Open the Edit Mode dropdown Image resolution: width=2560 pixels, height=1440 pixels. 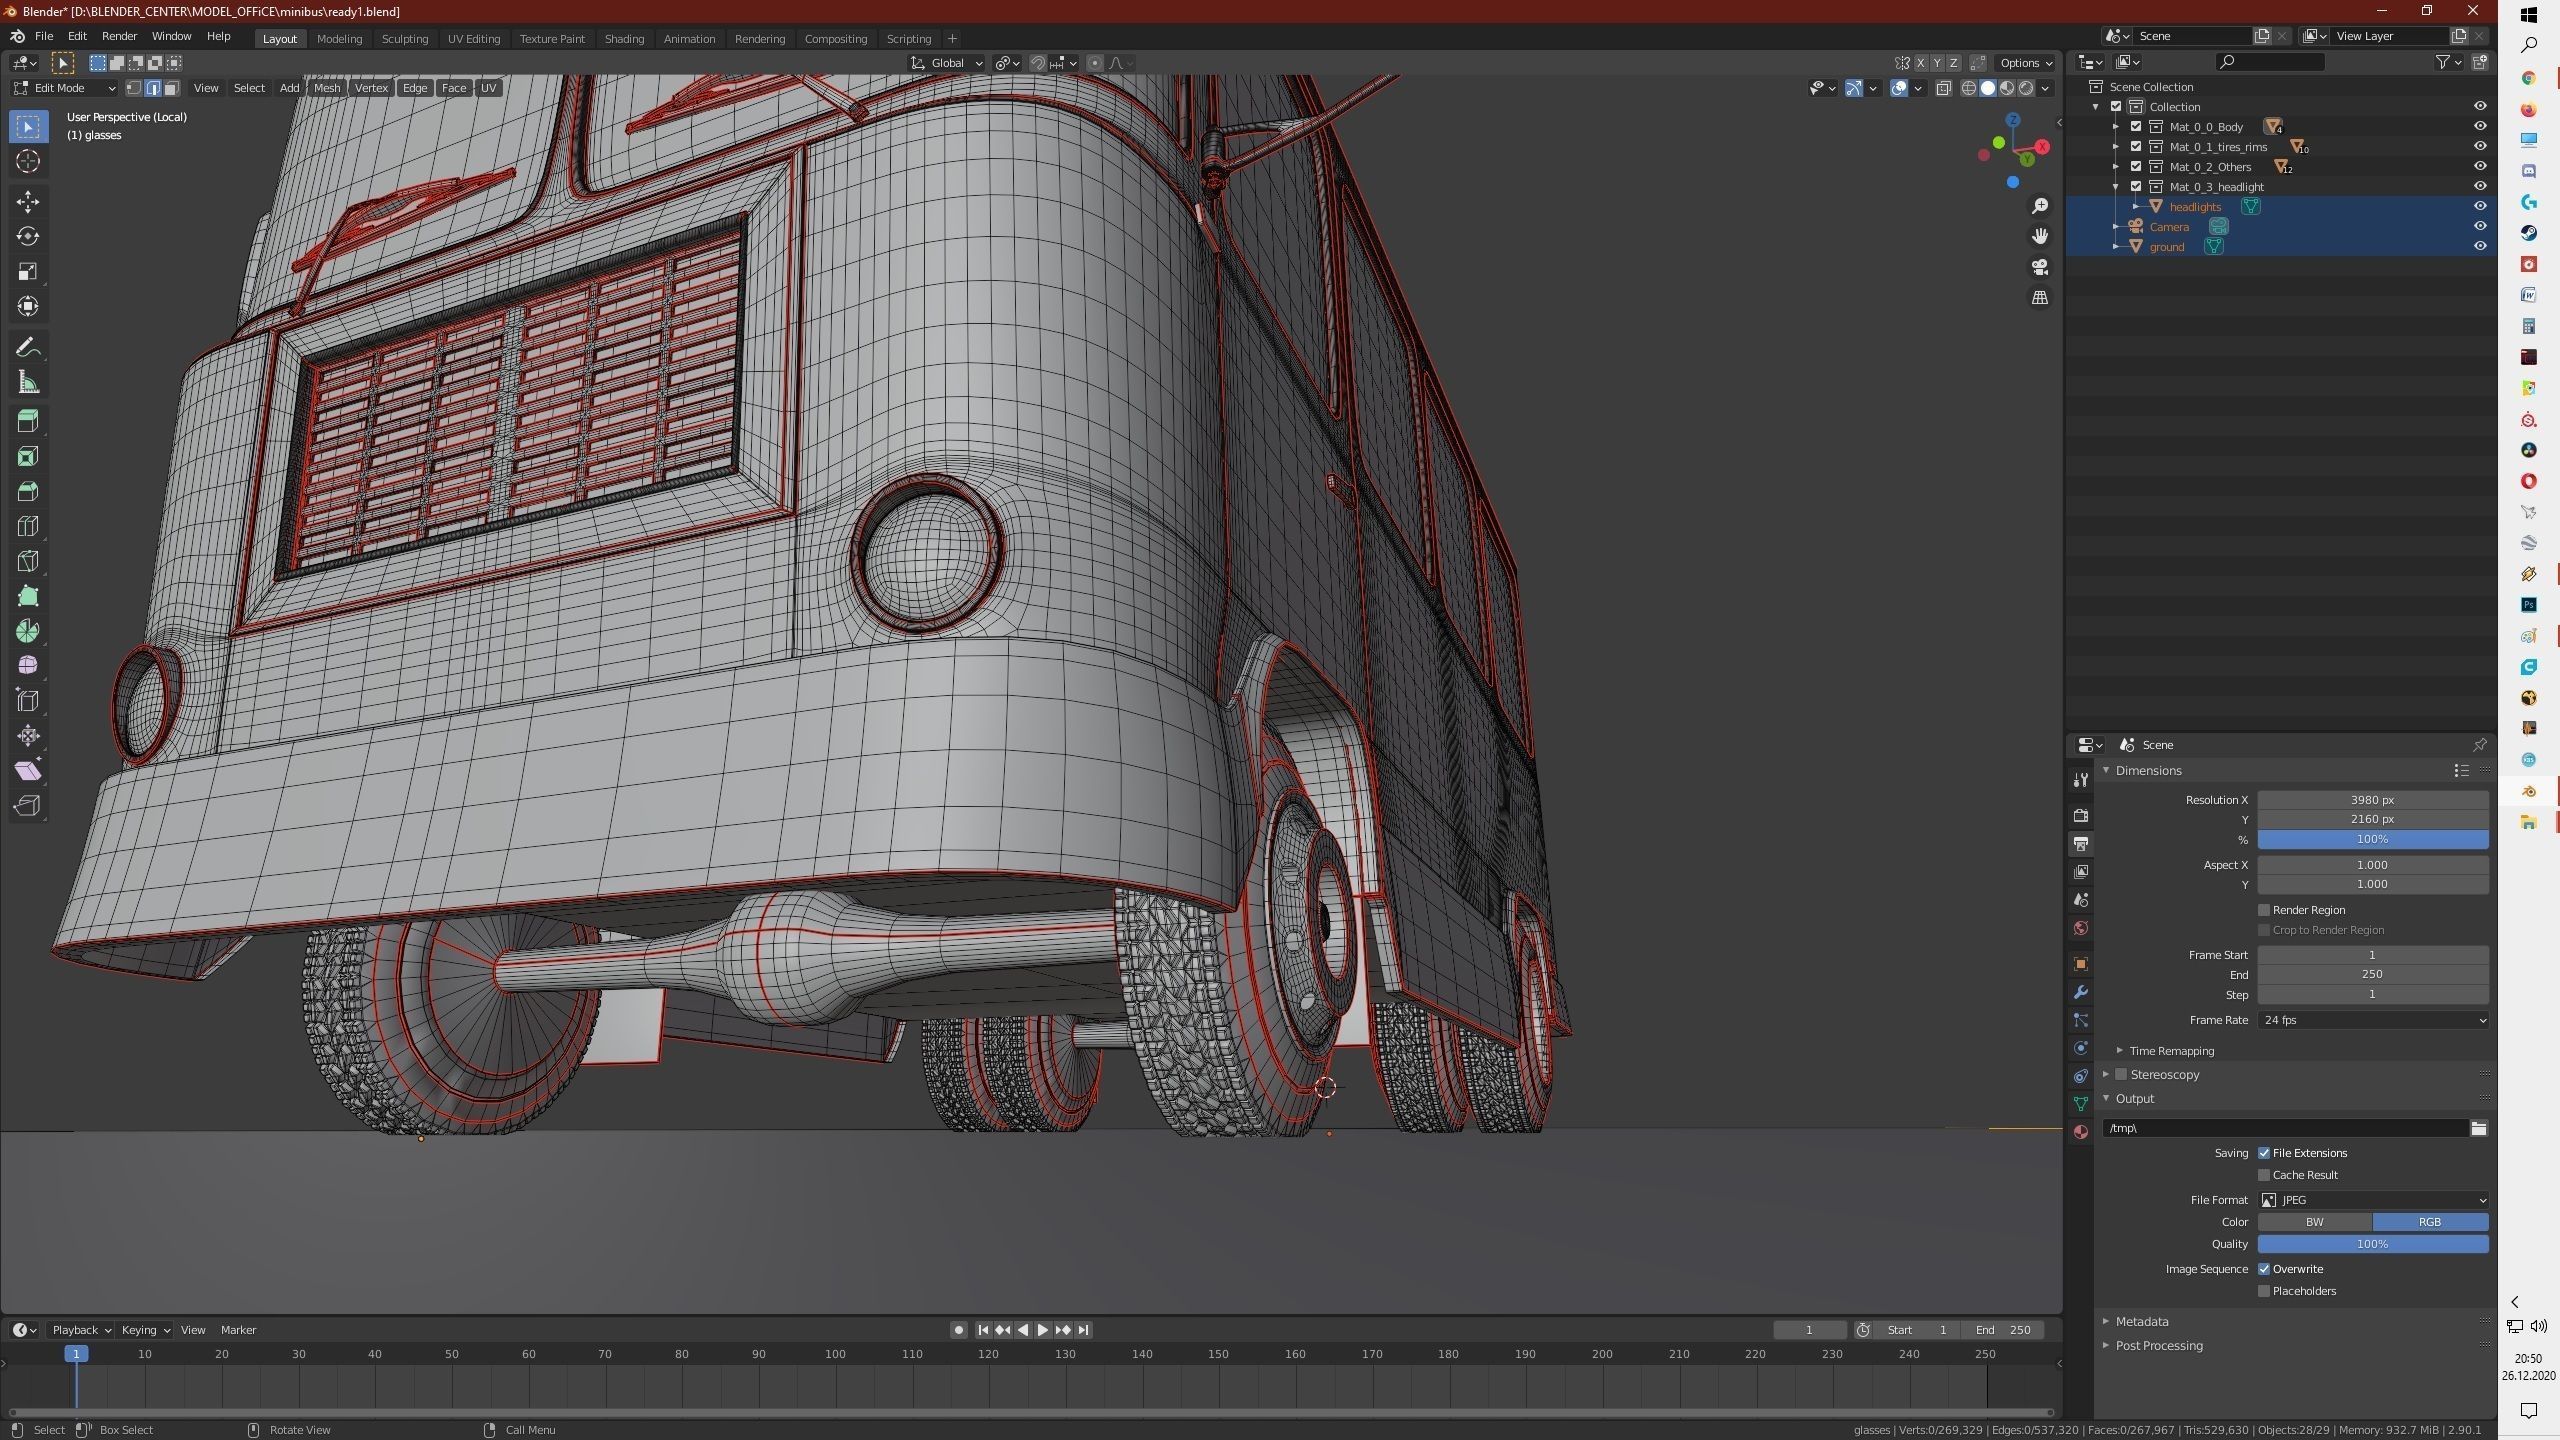(x=64, y=88)
